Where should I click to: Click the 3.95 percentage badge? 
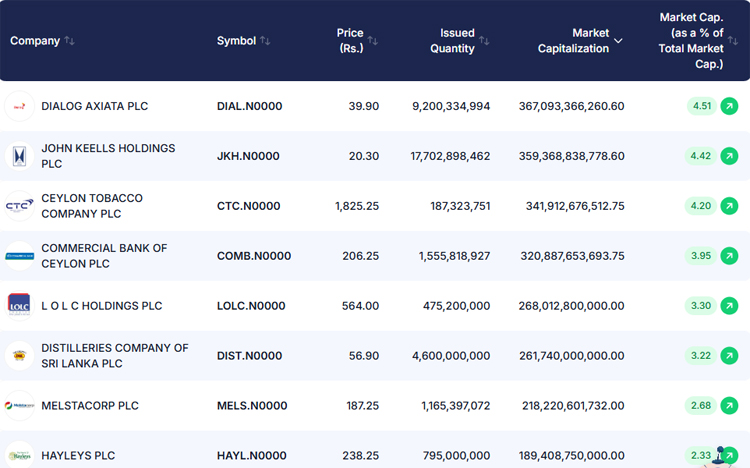701,256
